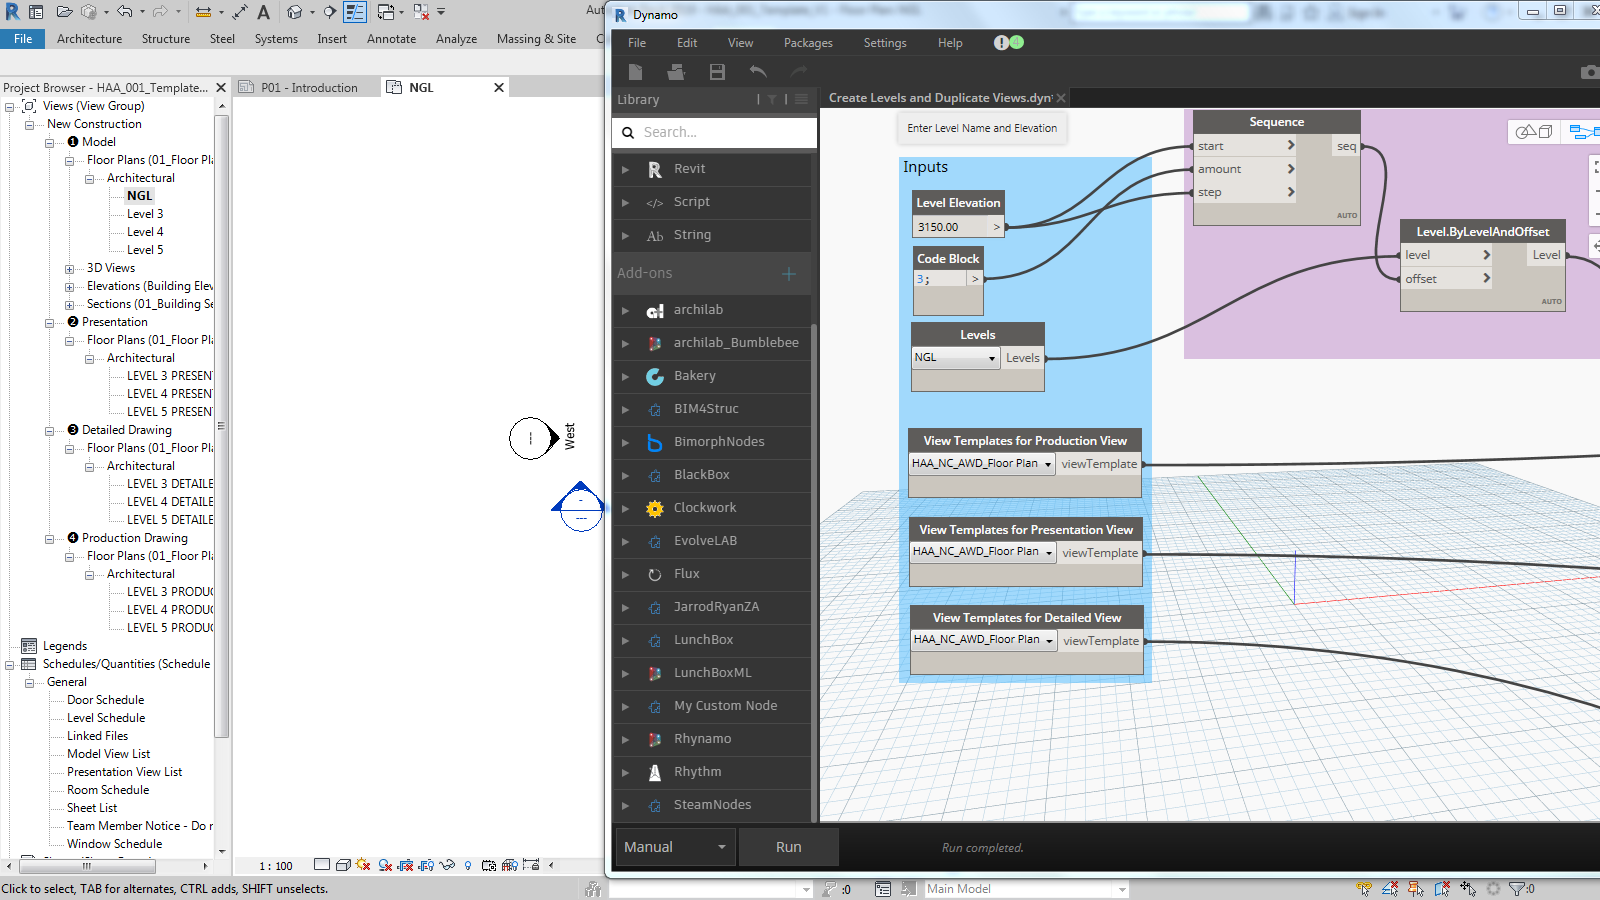Expand the Clockwork package in Library

coord(625,509)
